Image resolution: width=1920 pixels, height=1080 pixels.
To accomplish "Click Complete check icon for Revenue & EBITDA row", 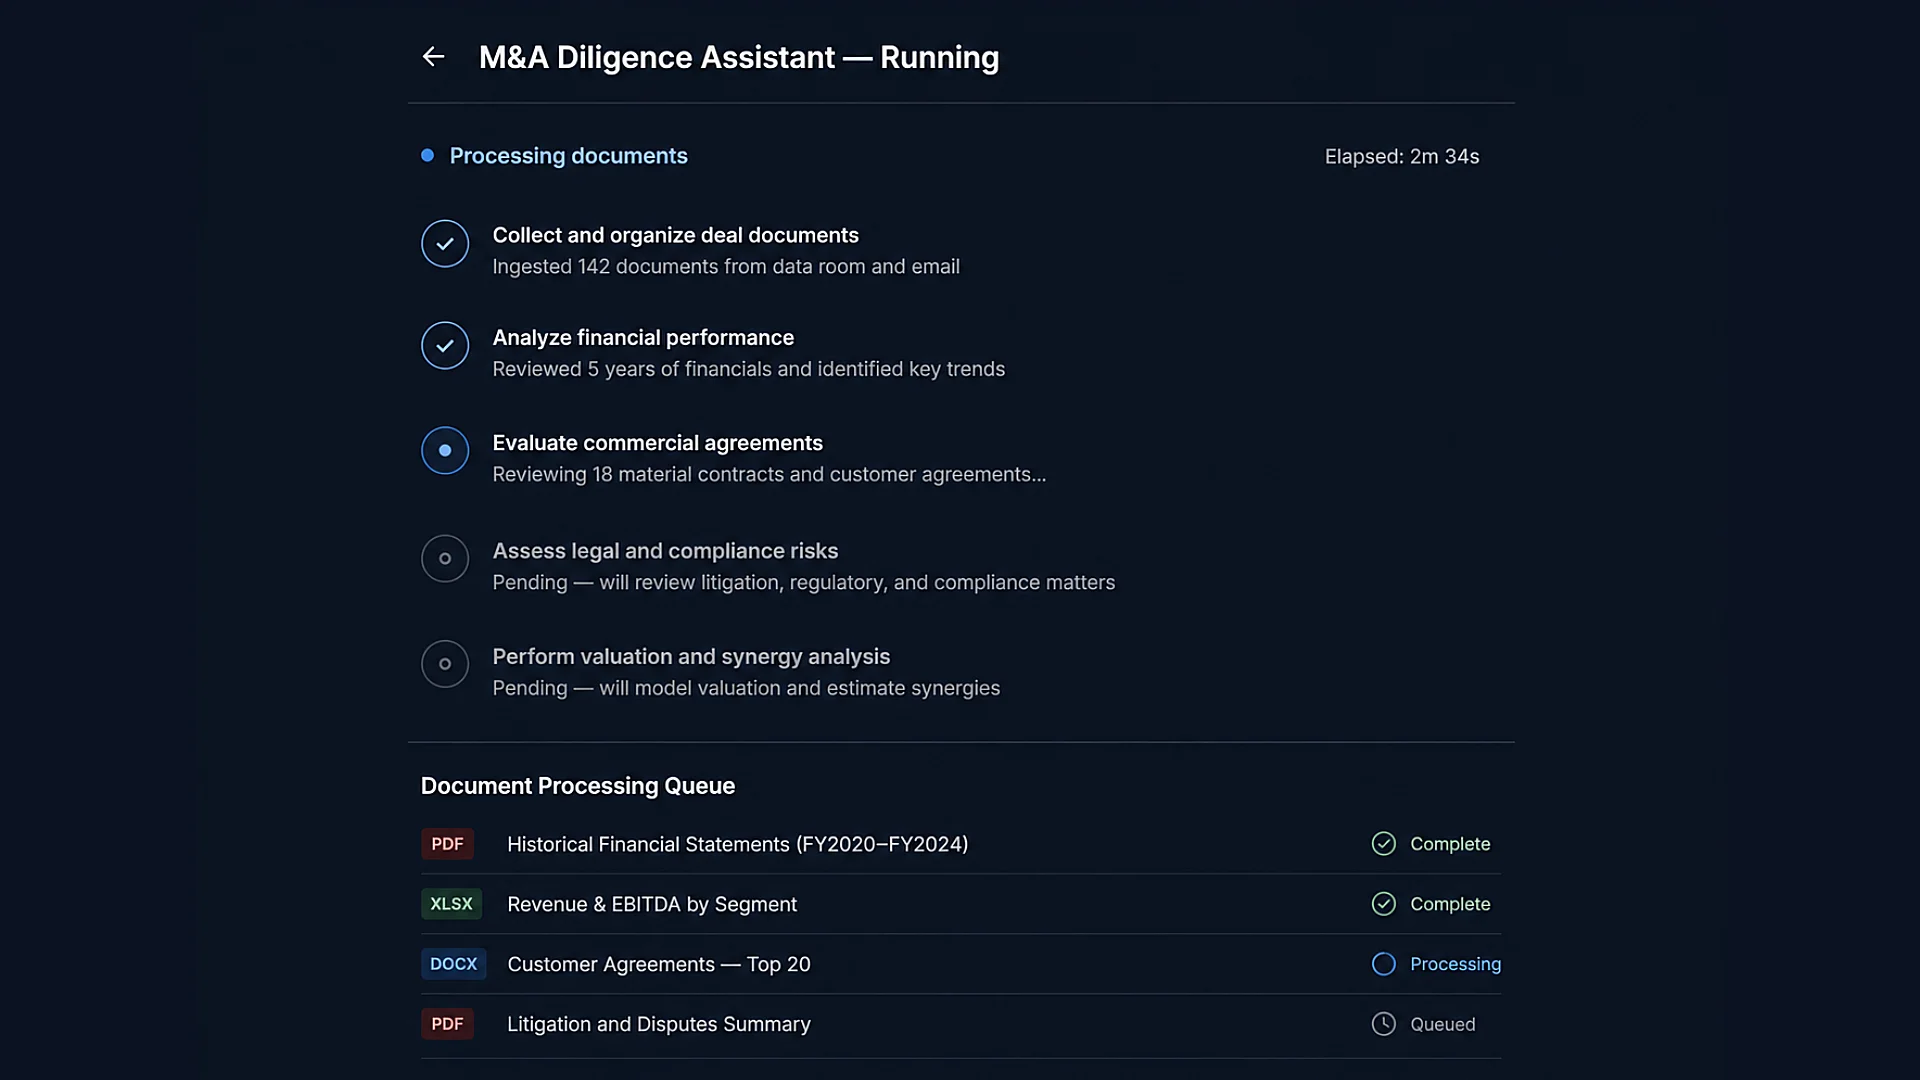I will click(x=1384, y=904).
